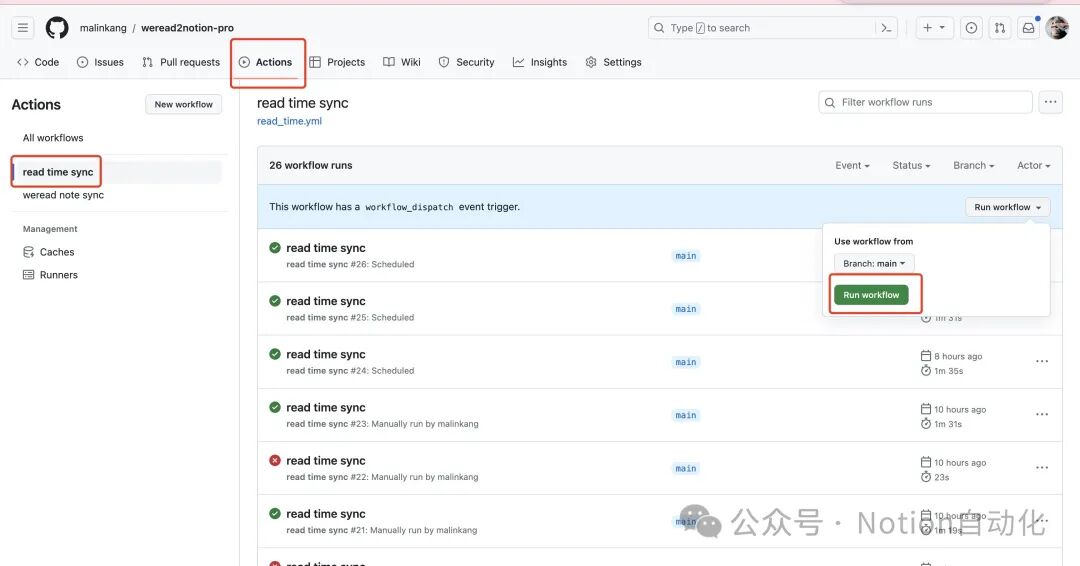Image resolution: width=1080 pixels, height=566 pixels.
Task: Click the plus create-new icon
Action: pos(928,28)
